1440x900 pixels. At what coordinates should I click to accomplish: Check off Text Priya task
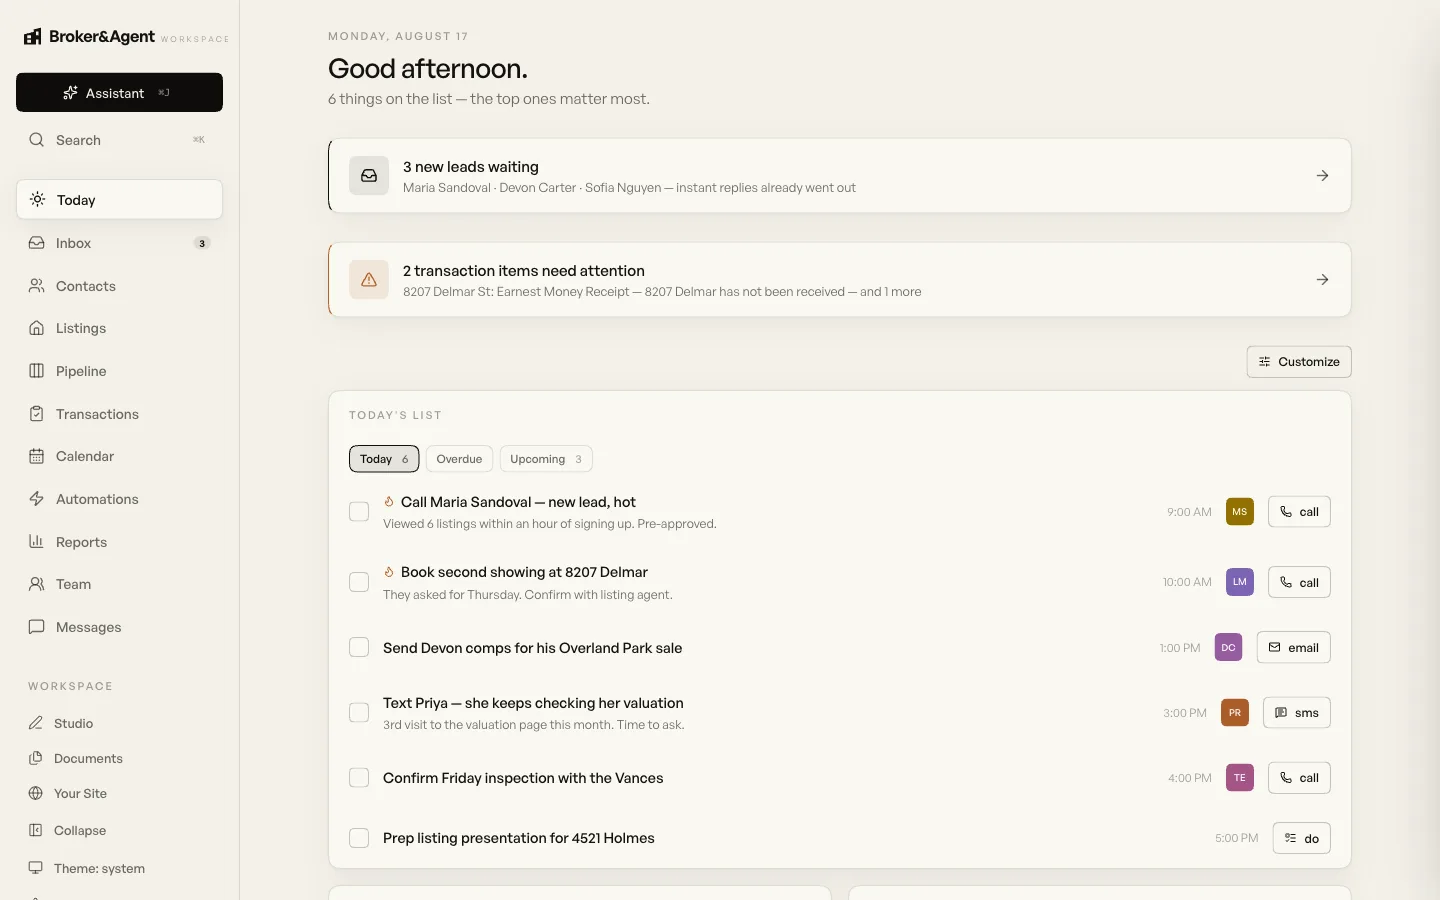pos(359,713)
